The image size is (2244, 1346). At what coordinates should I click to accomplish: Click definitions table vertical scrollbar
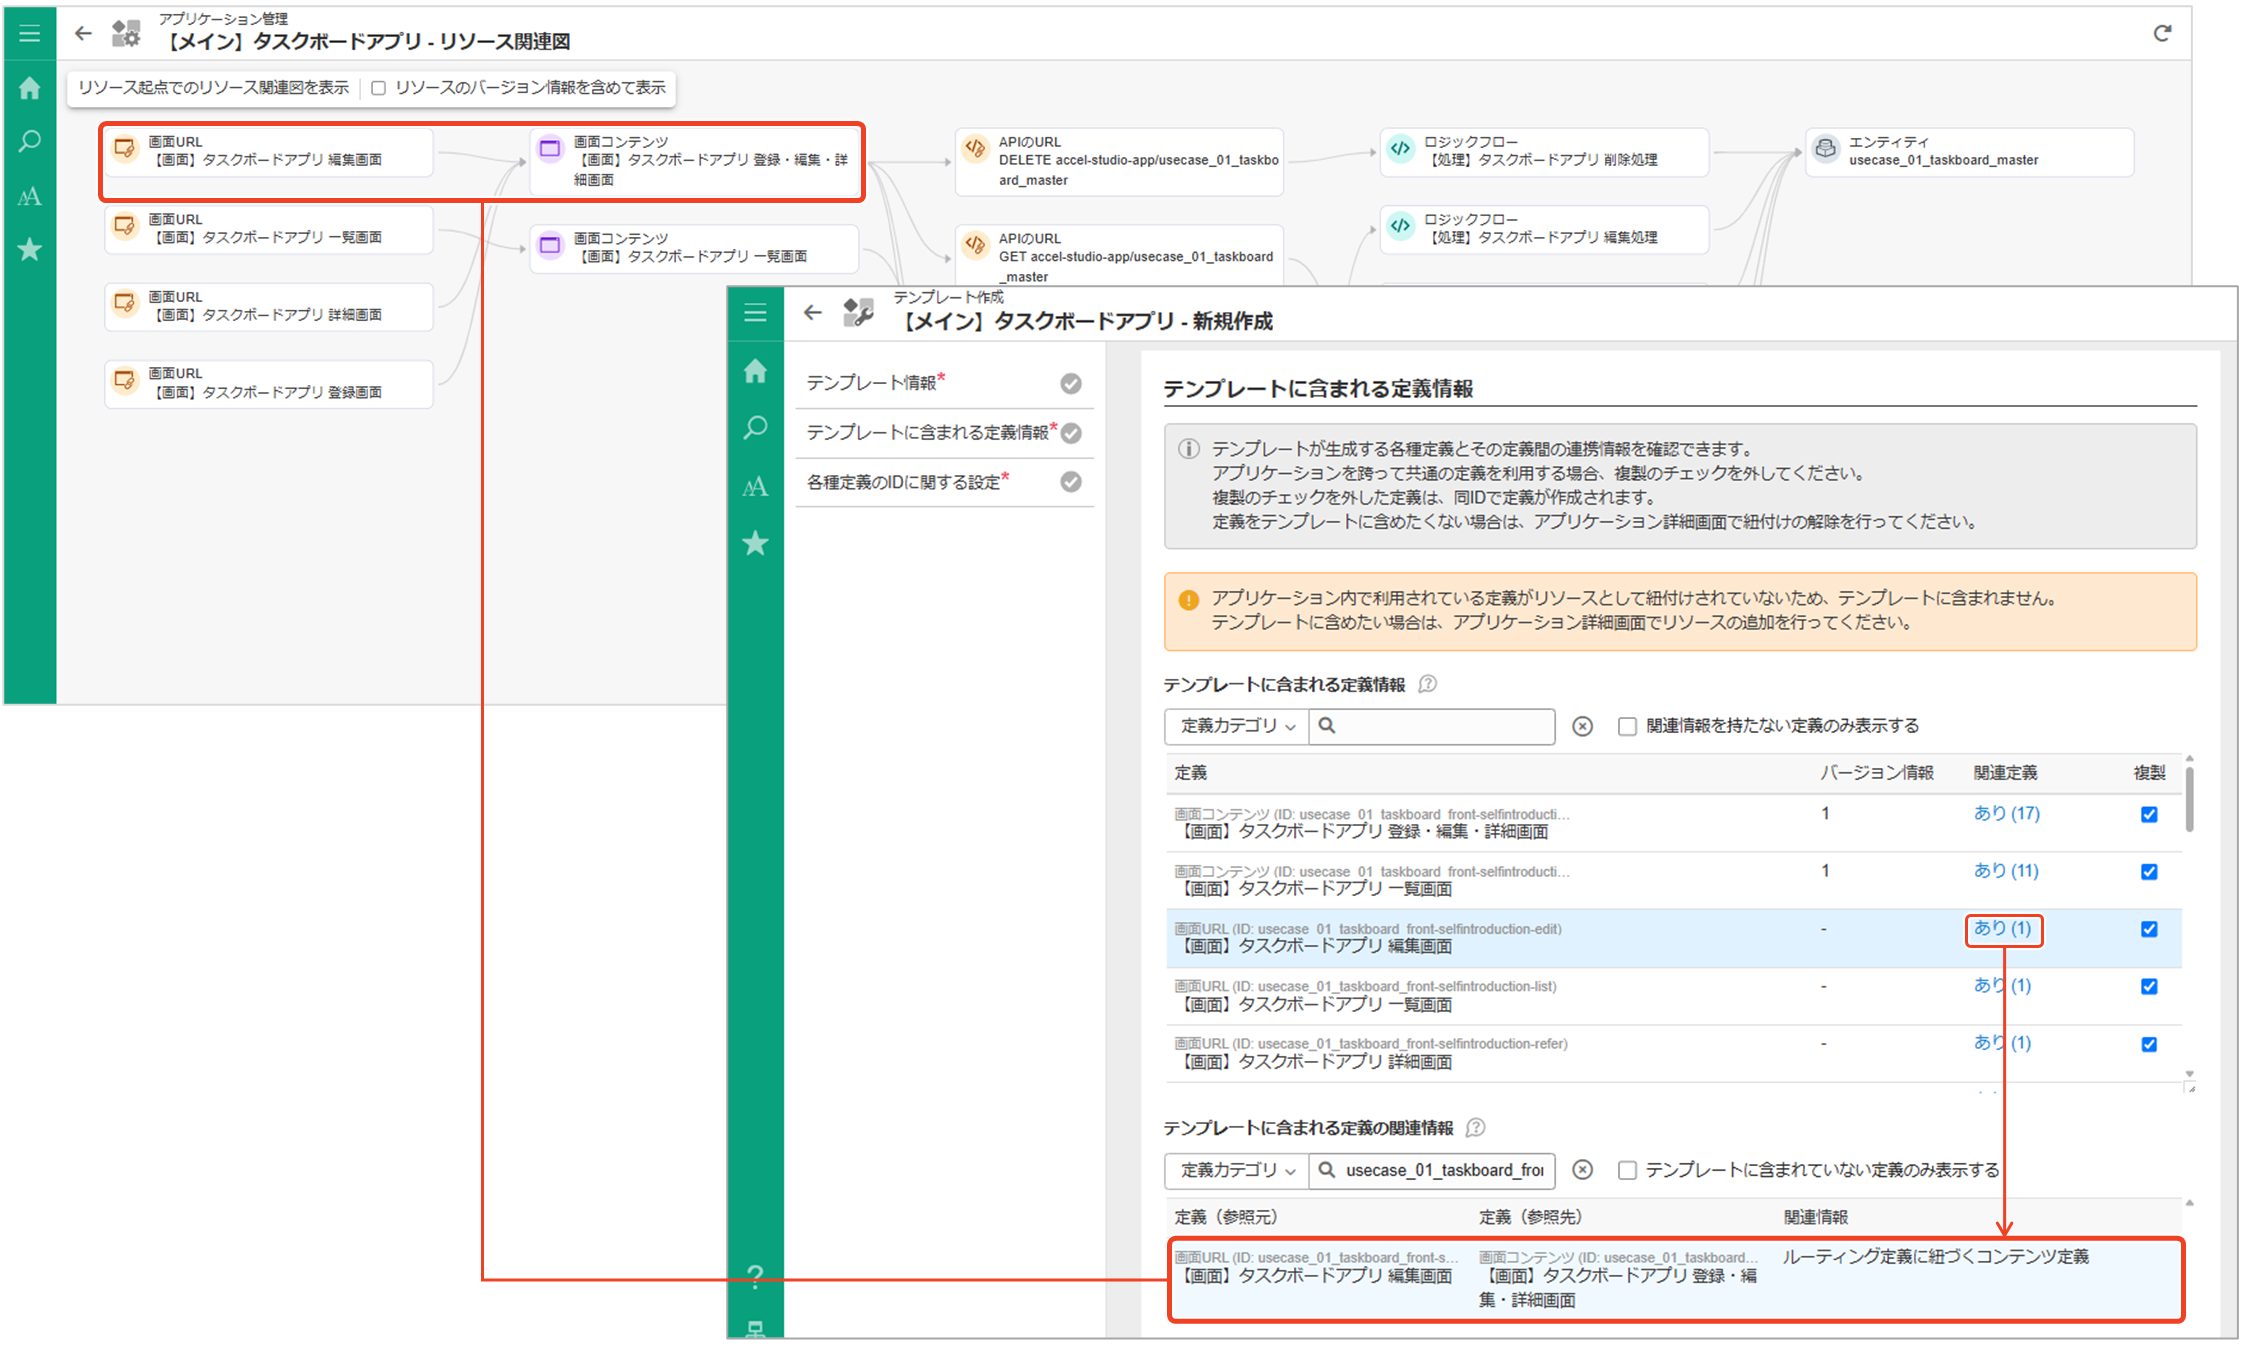pyautogui.click(x=2189, y=800)
